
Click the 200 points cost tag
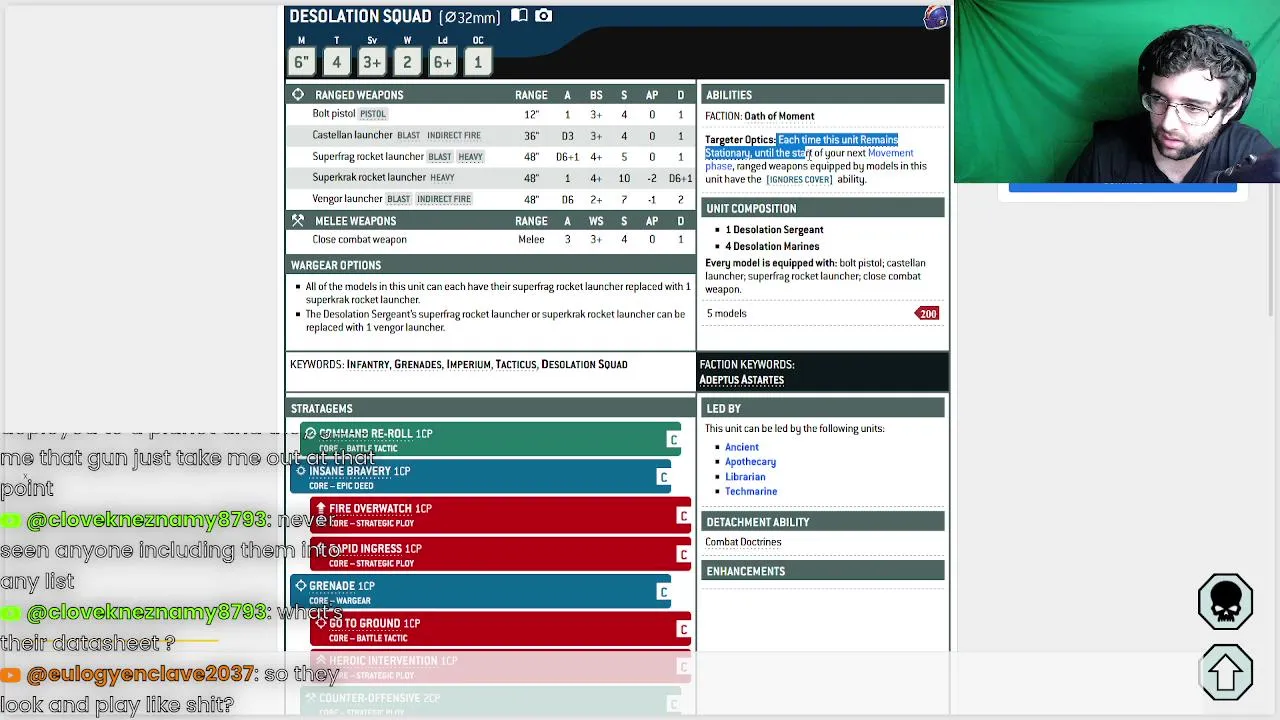point(926,314)
